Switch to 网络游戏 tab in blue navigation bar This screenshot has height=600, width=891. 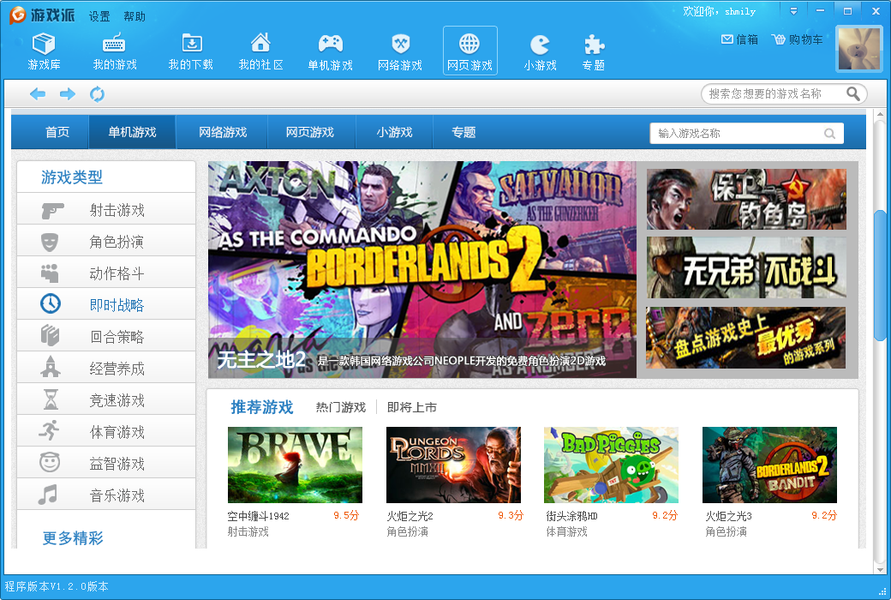pyautogui.click(x=223, y=132)
